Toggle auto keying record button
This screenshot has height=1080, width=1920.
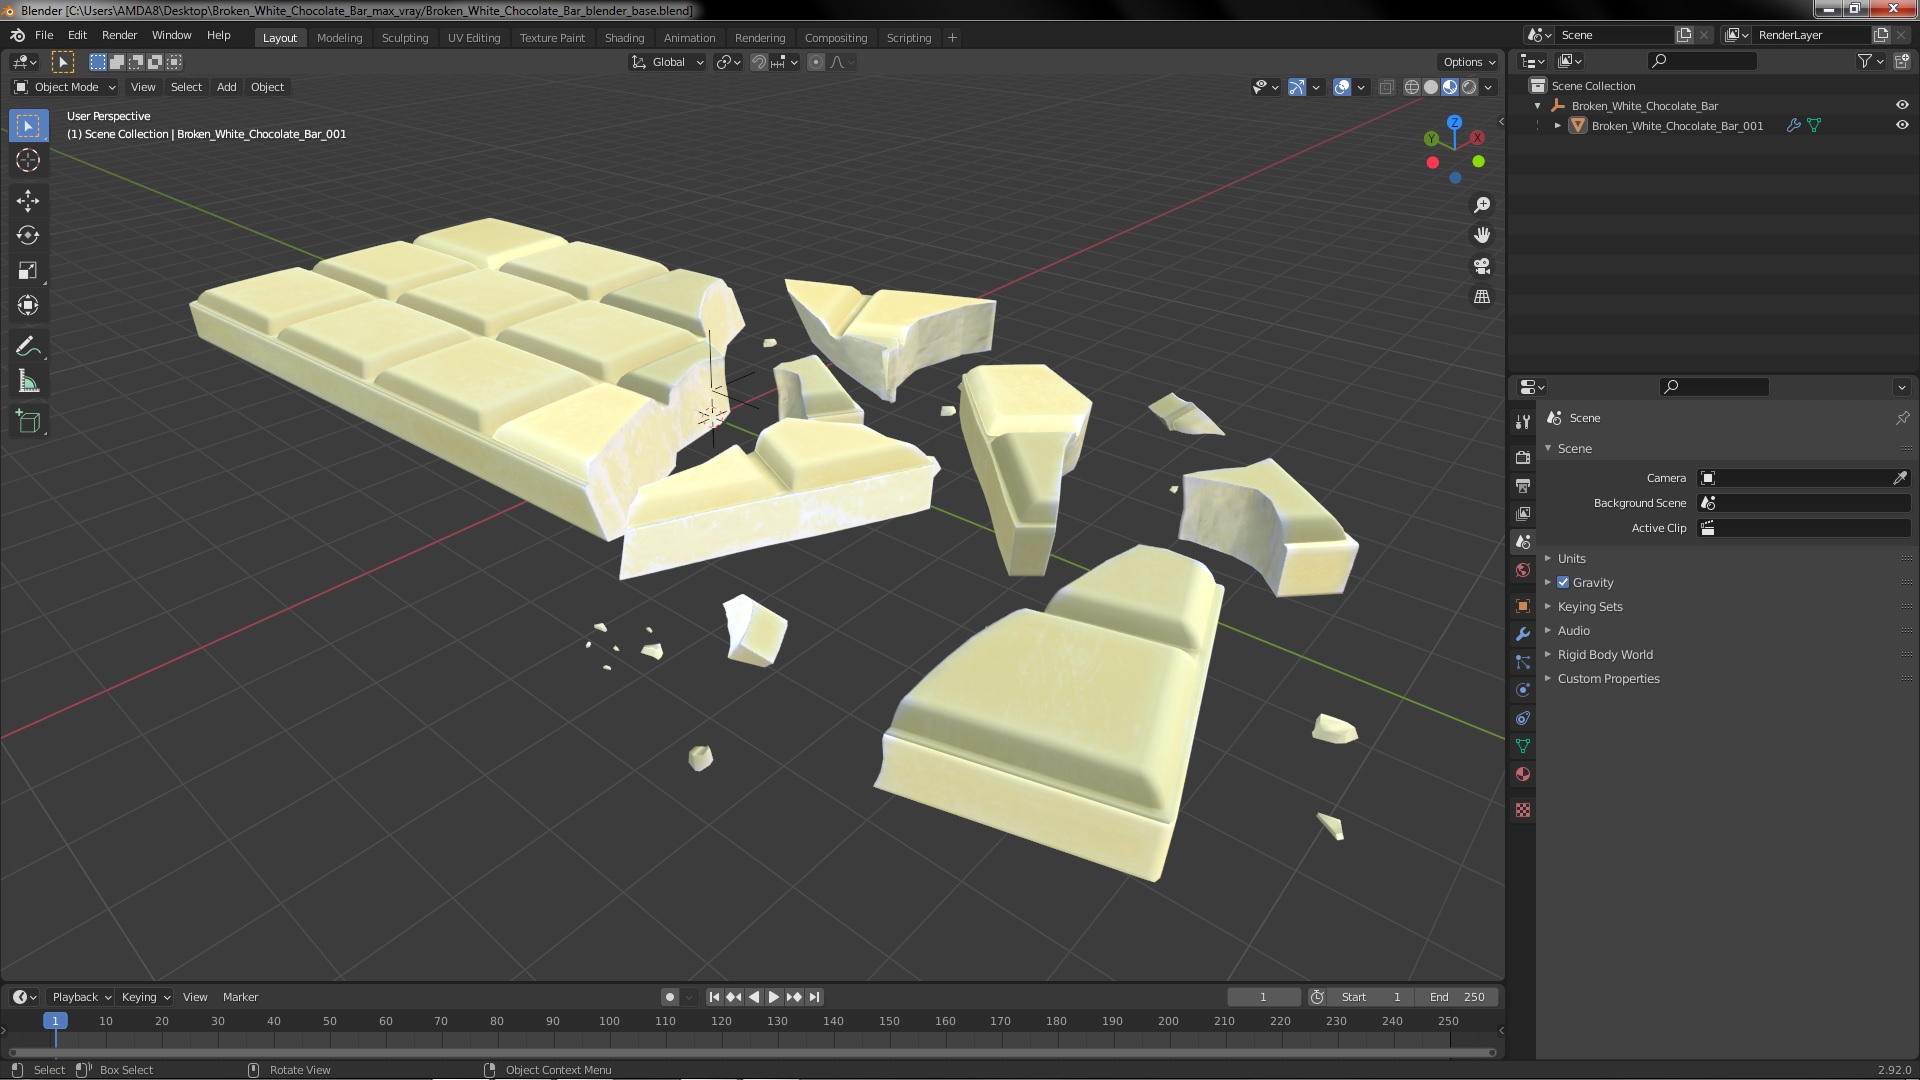point(669,997)
